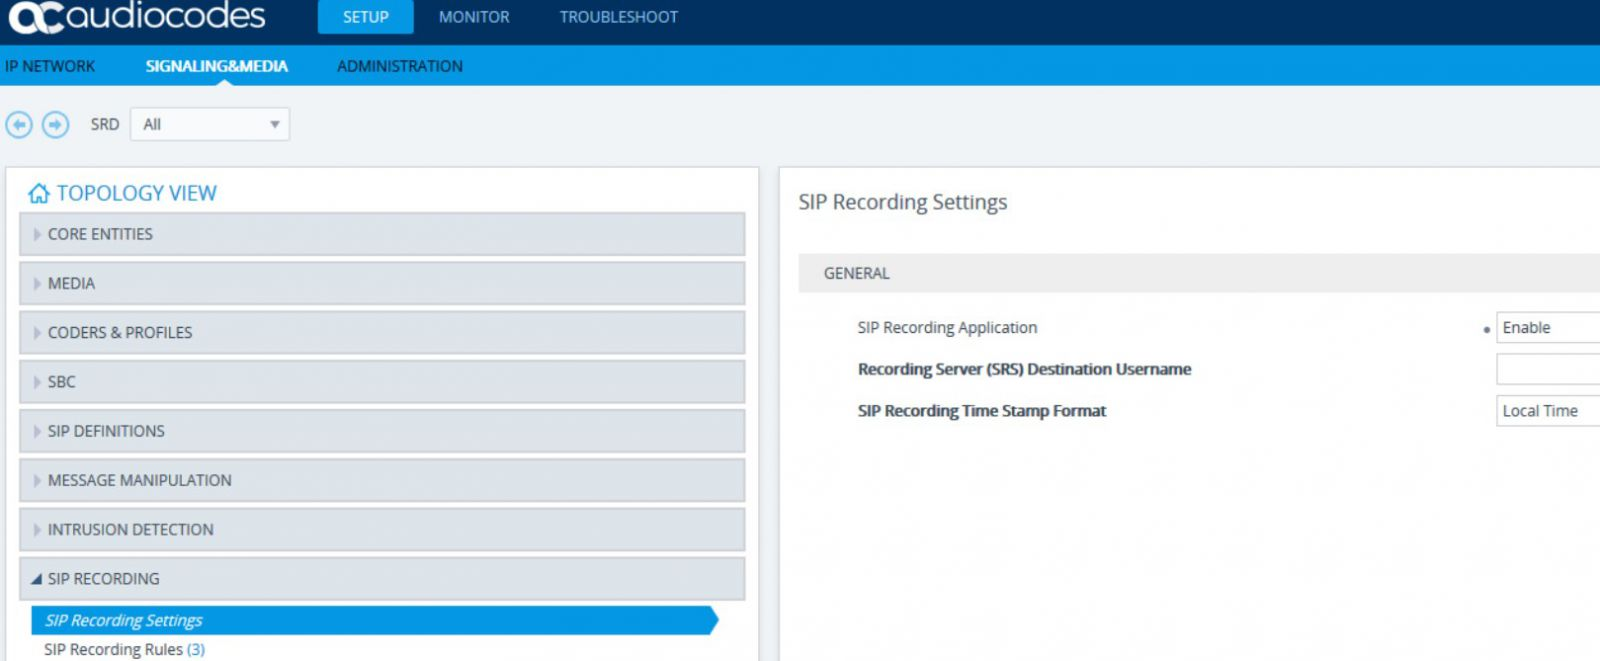Click the forward navigation arrow icon
Image resolution: width=1600 pixels, height=661 pixels.
click(55, 124)
